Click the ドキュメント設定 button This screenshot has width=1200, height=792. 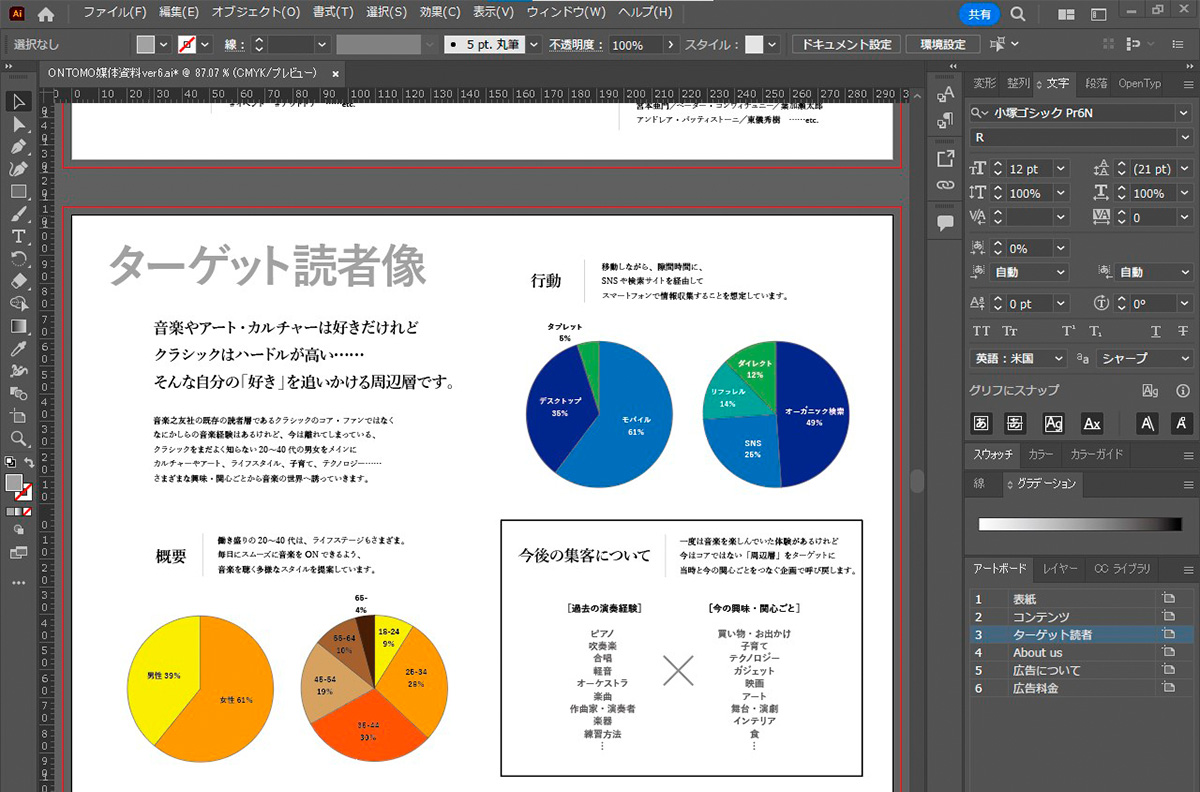coord(845,45)
